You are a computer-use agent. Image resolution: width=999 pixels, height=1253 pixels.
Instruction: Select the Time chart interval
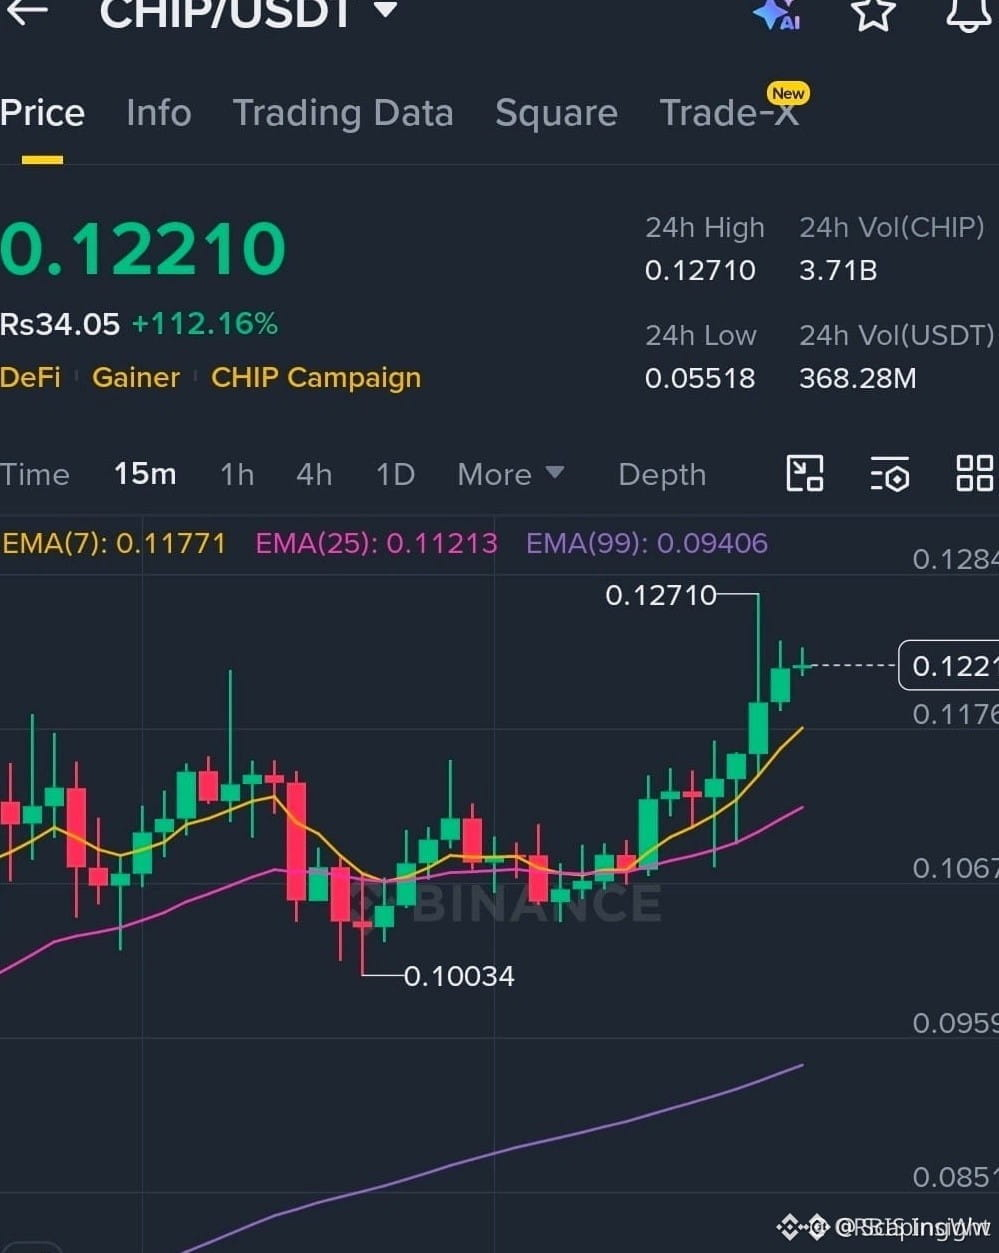click(x=35, y=474)
